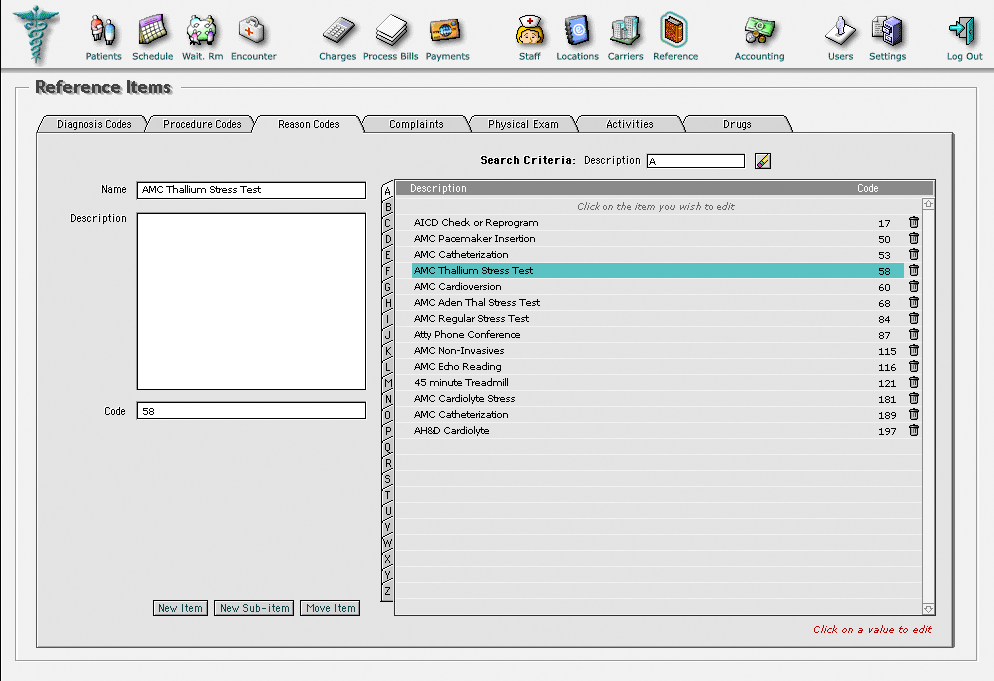
Task: Open the Staff nurse icon
Action: pyautogui.click(x=529, y=30)
